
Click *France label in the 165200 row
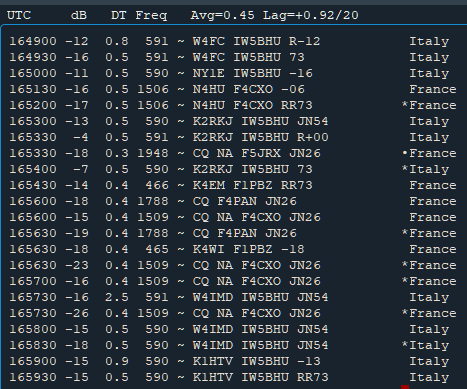(429, 105)
